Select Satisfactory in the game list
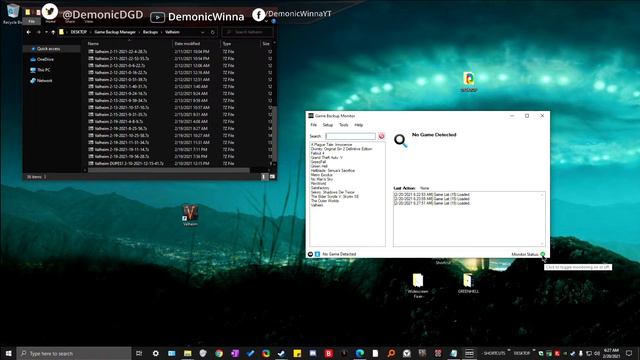Image resolution: width=640 pixels, height=360 pixels. [x=320, y=188]
